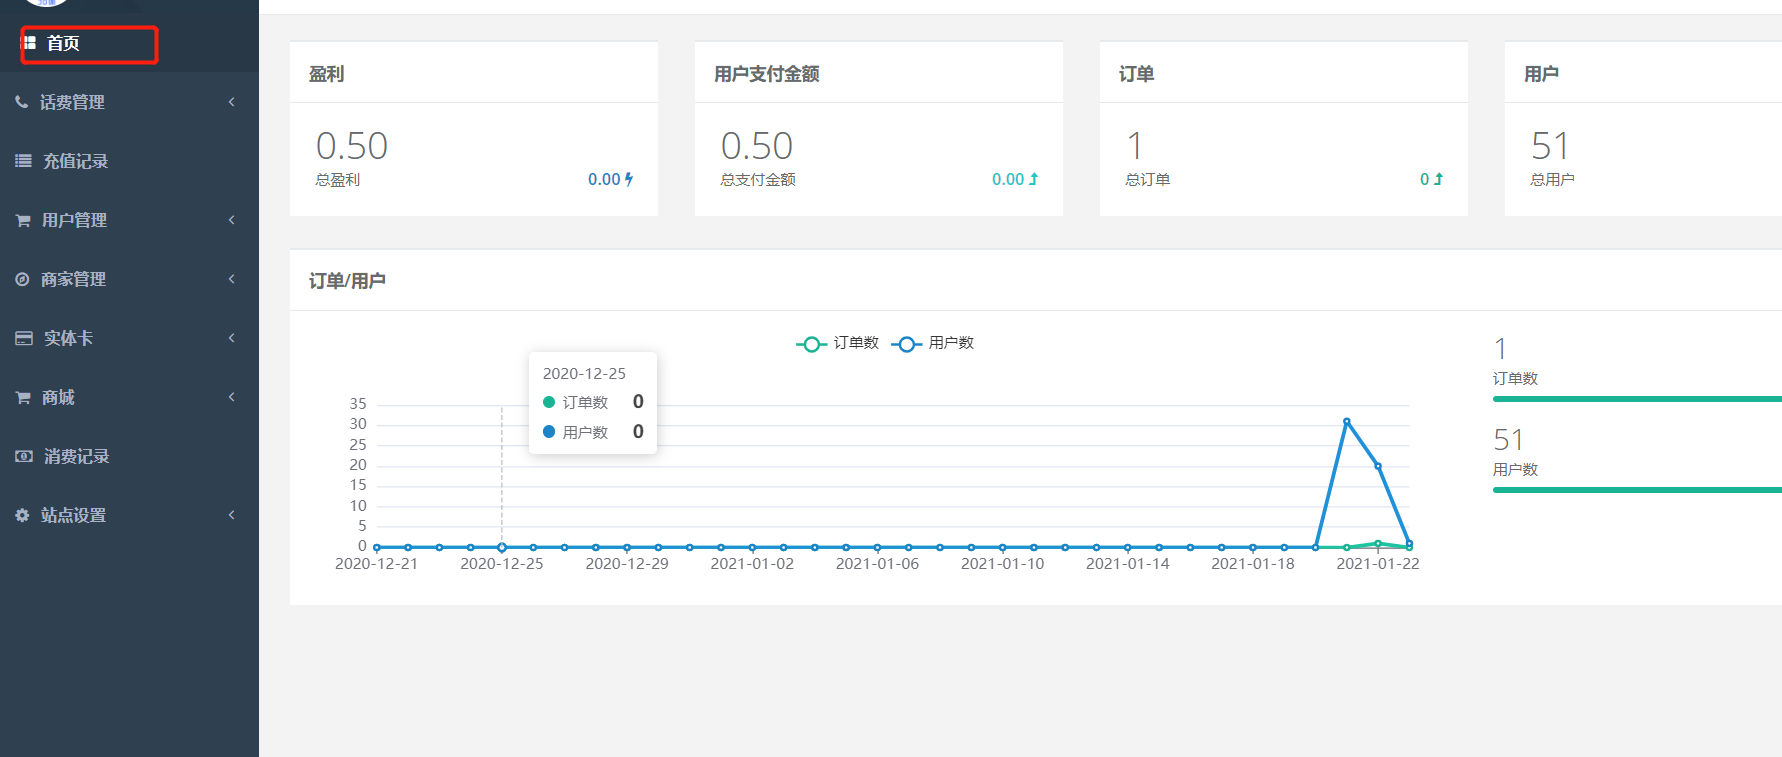The width and height of the screenshot is (1782, 757).
Task: Click the 总支付金额 label
Action: [x=758, y=180]
